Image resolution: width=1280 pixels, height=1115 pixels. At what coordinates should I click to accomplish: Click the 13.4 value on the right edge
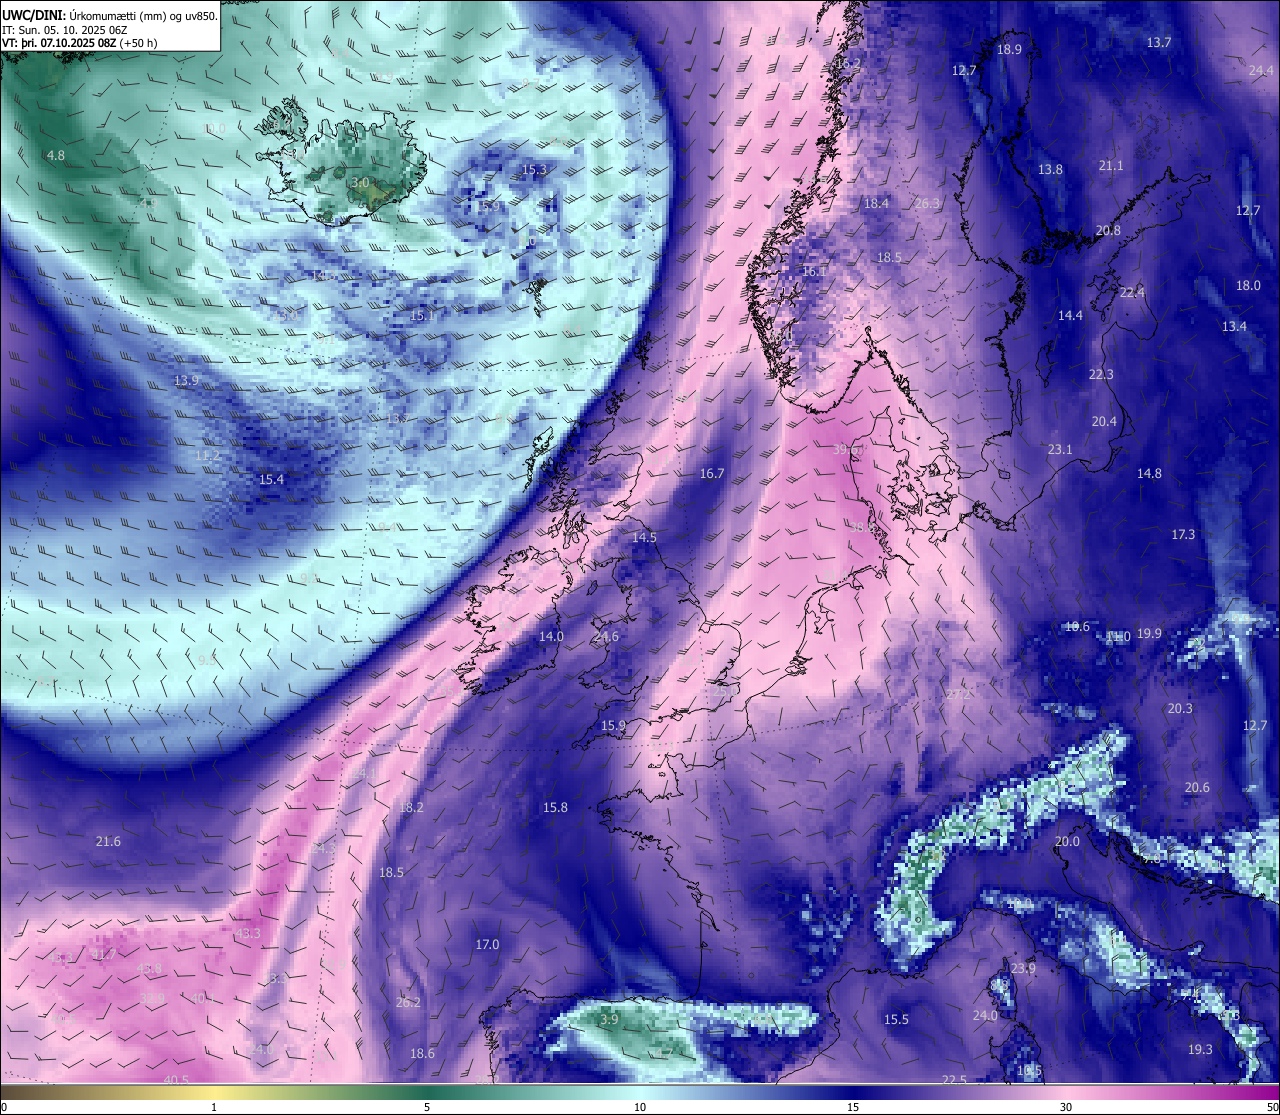click(1234, 327)
